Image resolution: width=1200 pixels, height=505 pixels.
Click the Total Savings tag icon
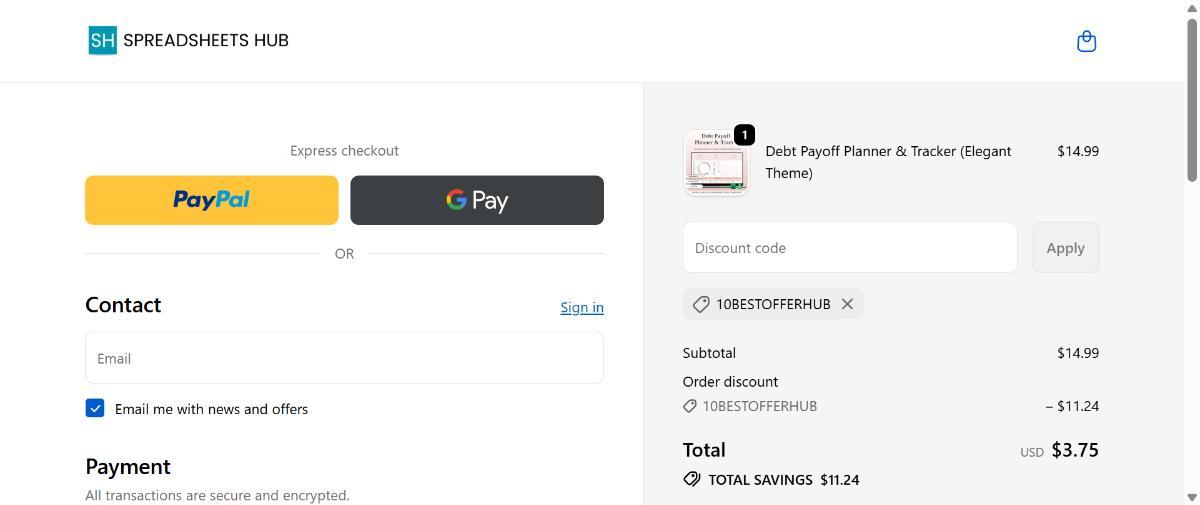pyautogui.click(x=692, y=479)
